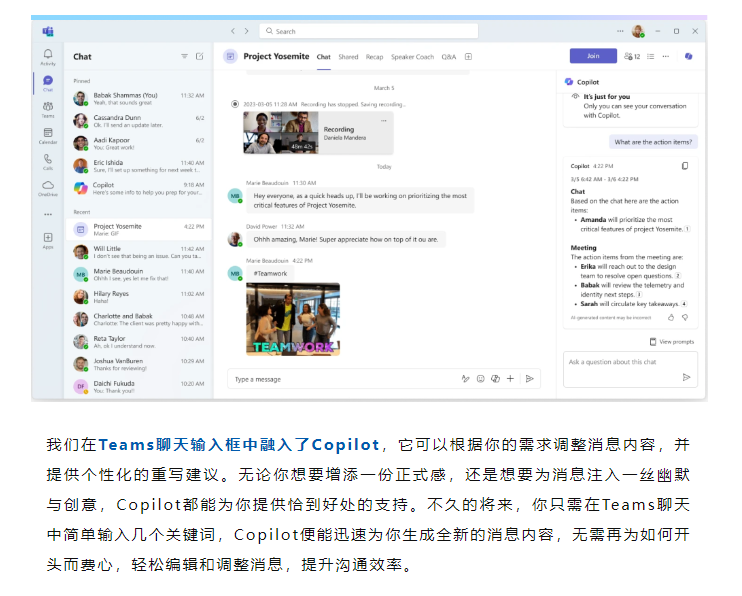Send the Copilot question

point(686,377)
